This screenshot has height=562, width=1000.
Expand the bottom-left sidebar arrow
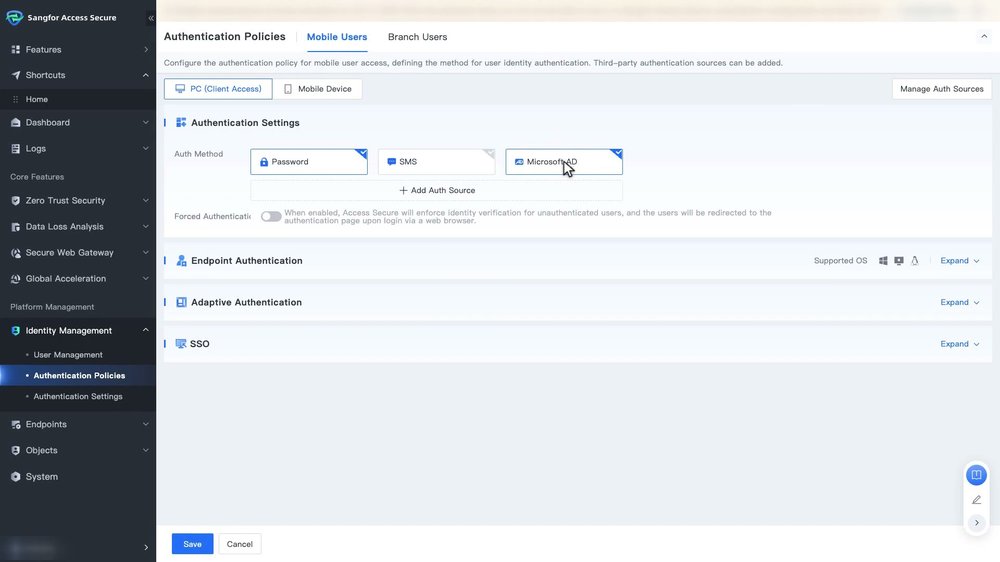[x=146, y=547]
